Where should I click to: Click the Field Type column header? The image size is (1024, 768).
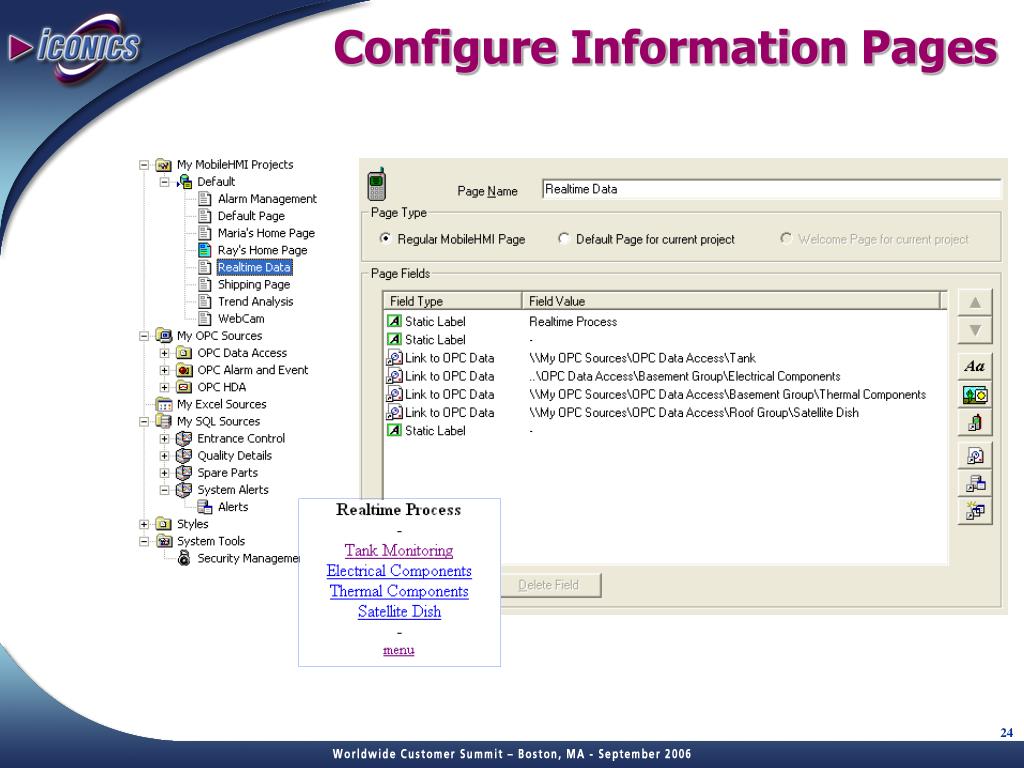(453, 301)
